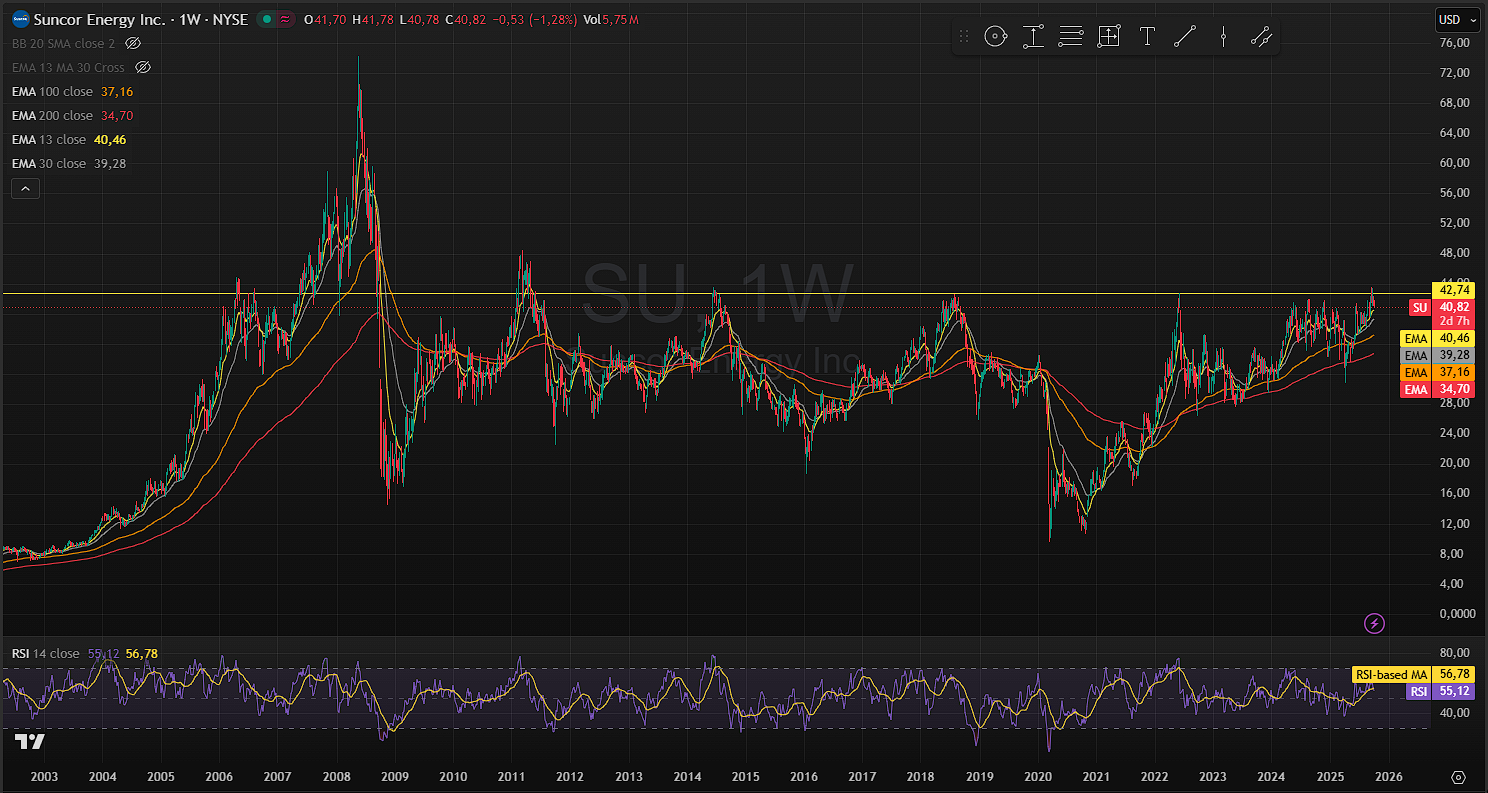Click the yellow EMA 40,46 price label
Screen dimensions: 1488x793
[1436, 340]
